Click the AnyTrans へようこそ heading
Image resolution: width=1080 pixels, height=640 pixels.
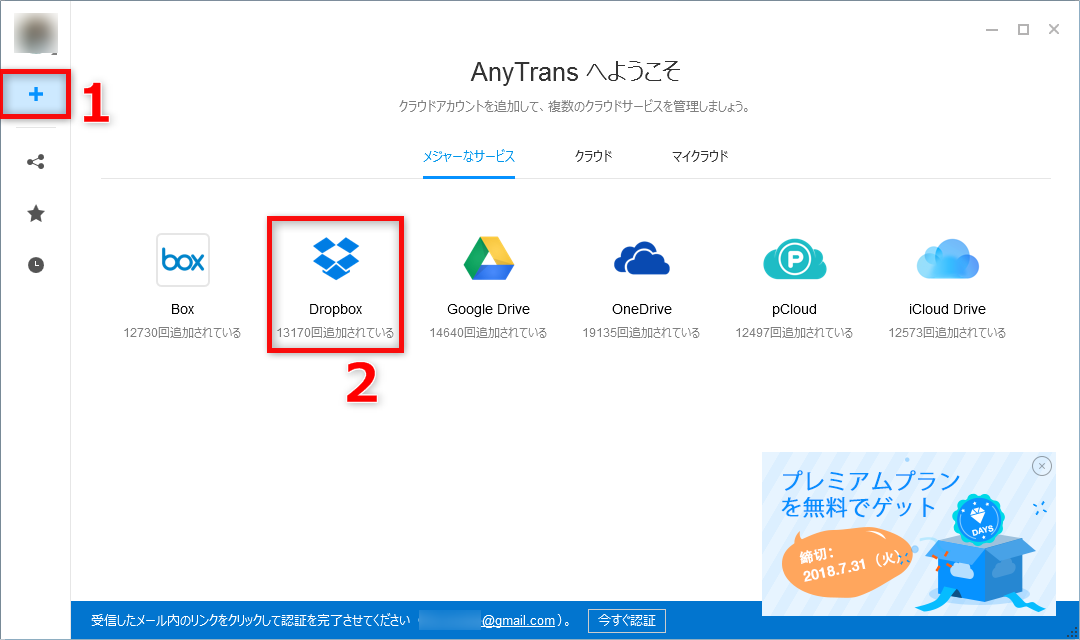pyautogui.click(x=576, y=72)
